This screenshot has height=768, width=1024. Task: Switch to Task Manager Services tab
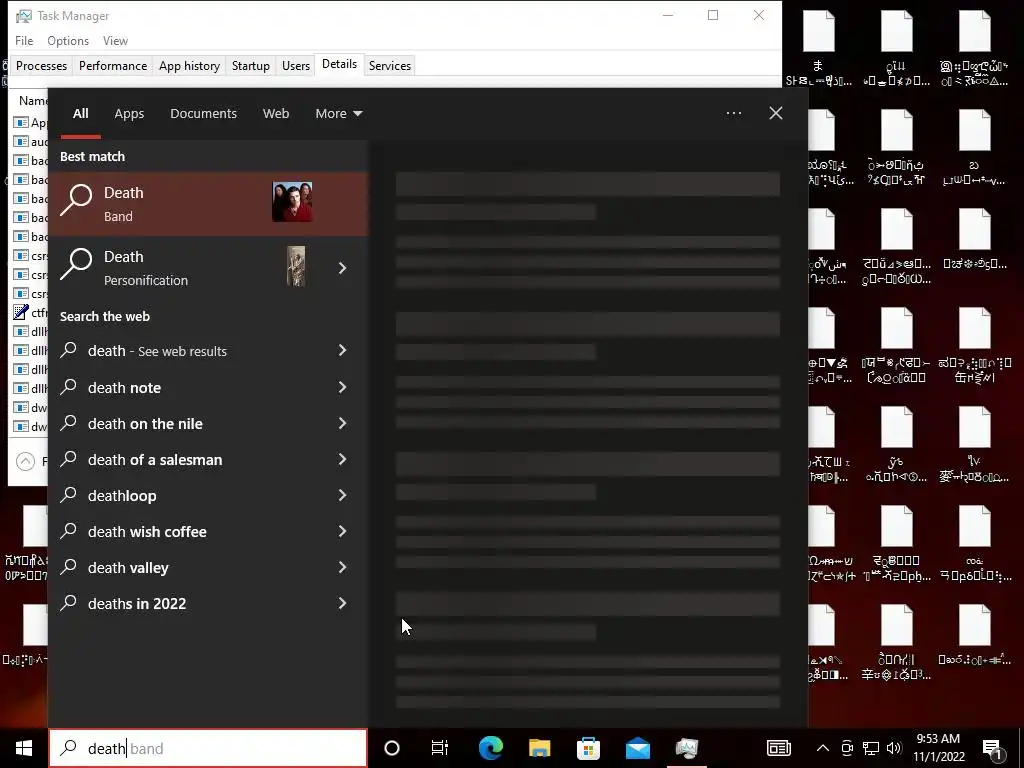point(390,66)
